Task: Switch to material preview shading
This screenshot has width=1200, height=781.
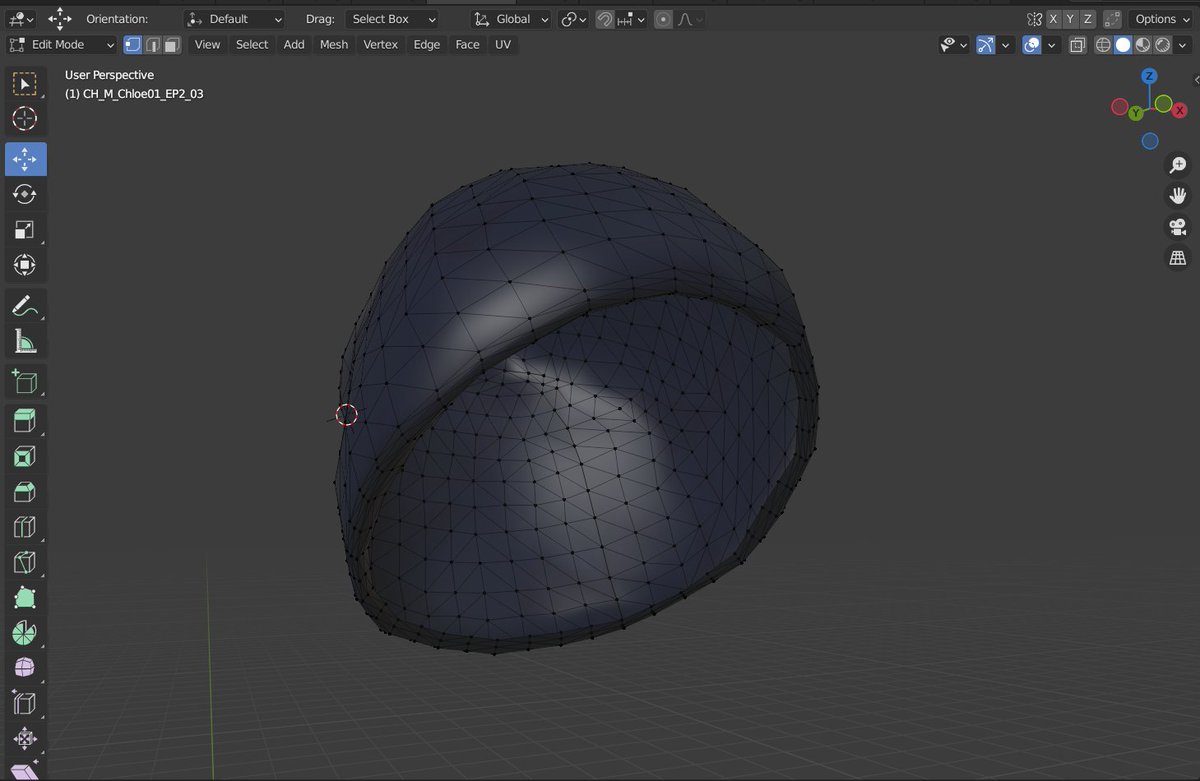Action: tap(1143, 45)
